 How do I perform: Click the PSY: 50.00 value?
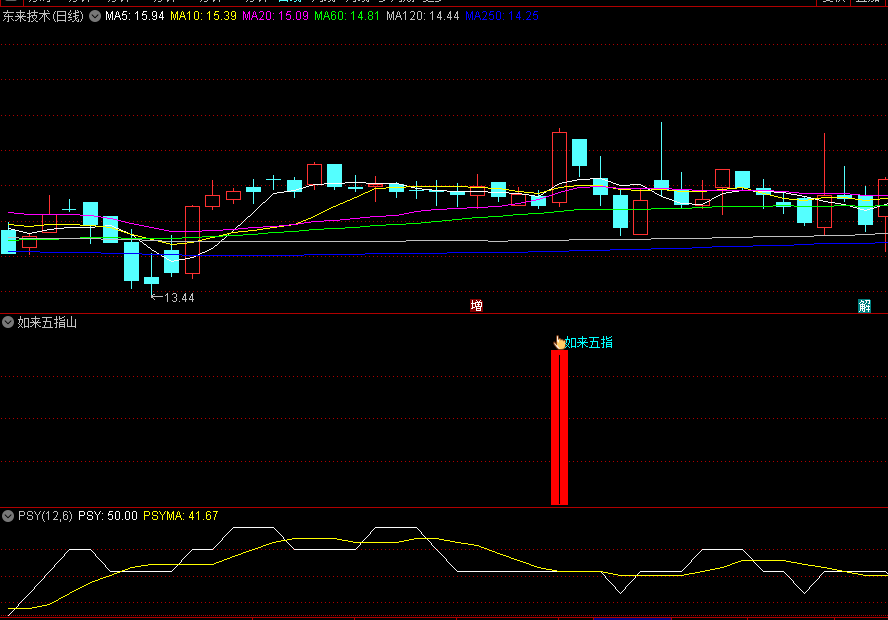tap(108, 516)
